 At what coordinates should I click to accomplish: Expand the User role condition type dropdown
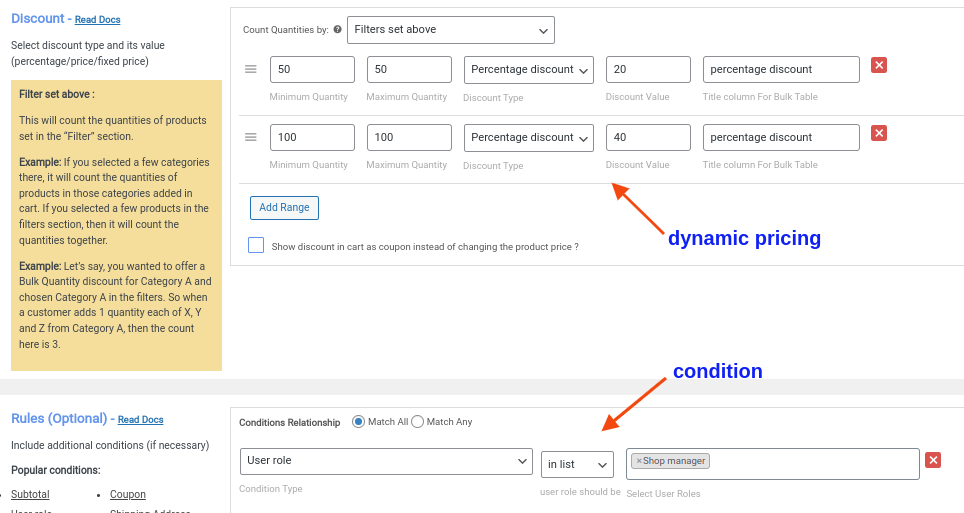point(386,461)
